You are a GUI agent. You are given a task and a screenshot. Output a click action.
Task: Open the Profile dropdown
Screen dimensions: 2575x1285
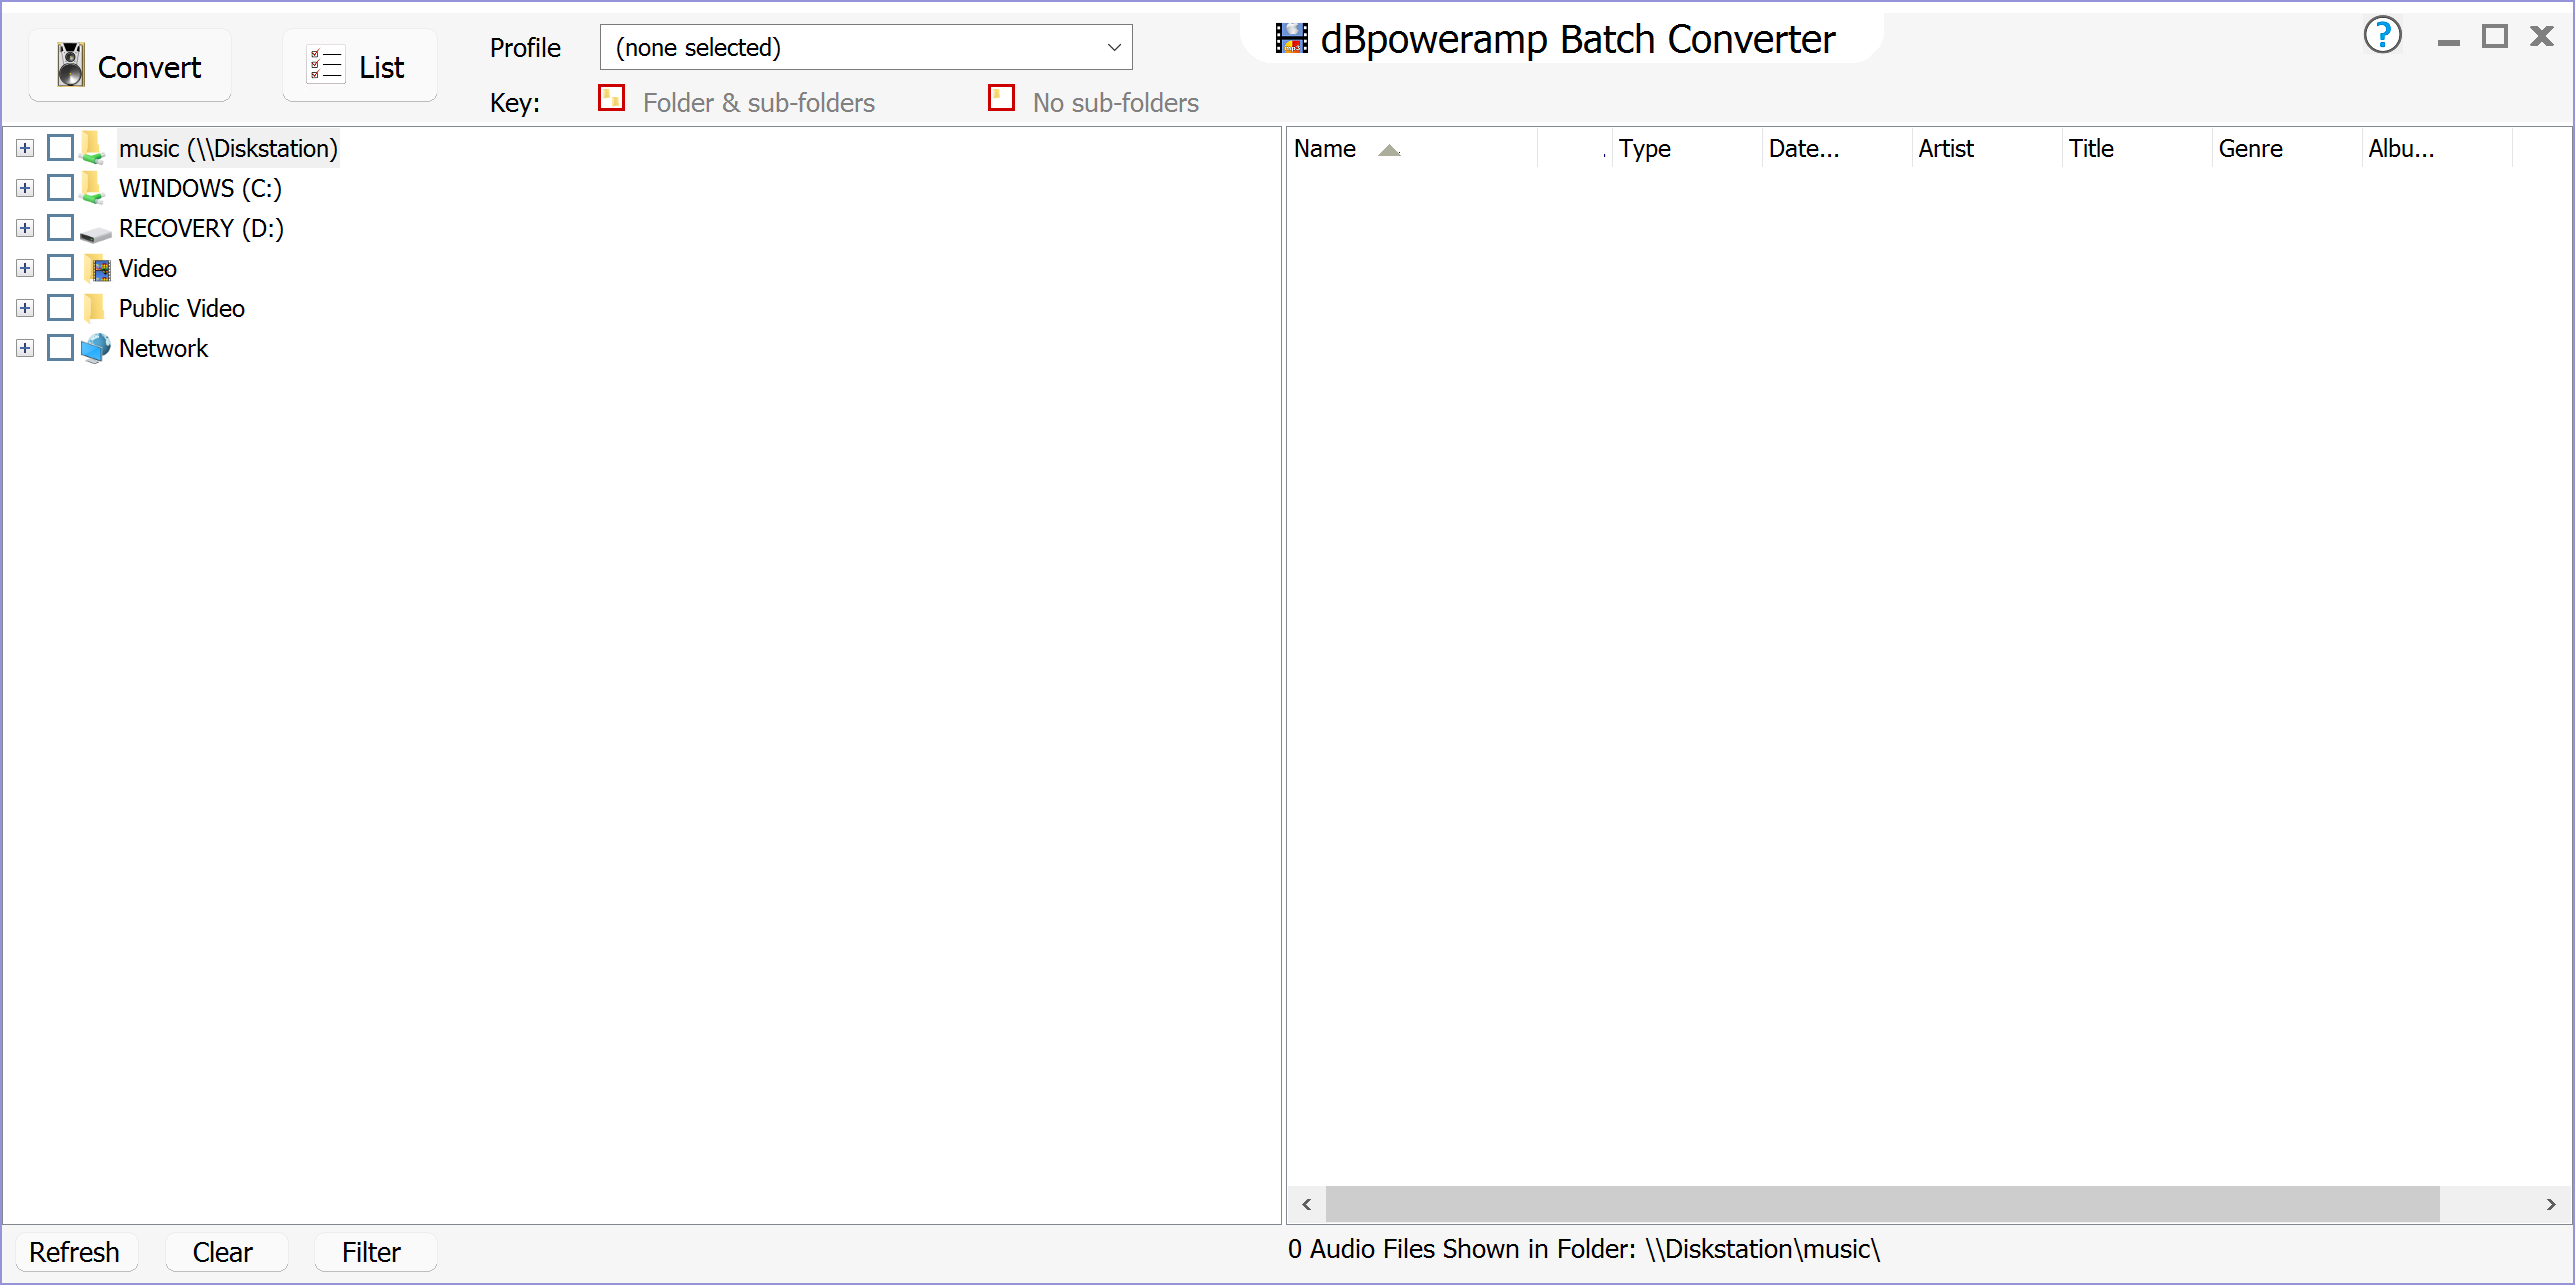(x=865, y=47)
